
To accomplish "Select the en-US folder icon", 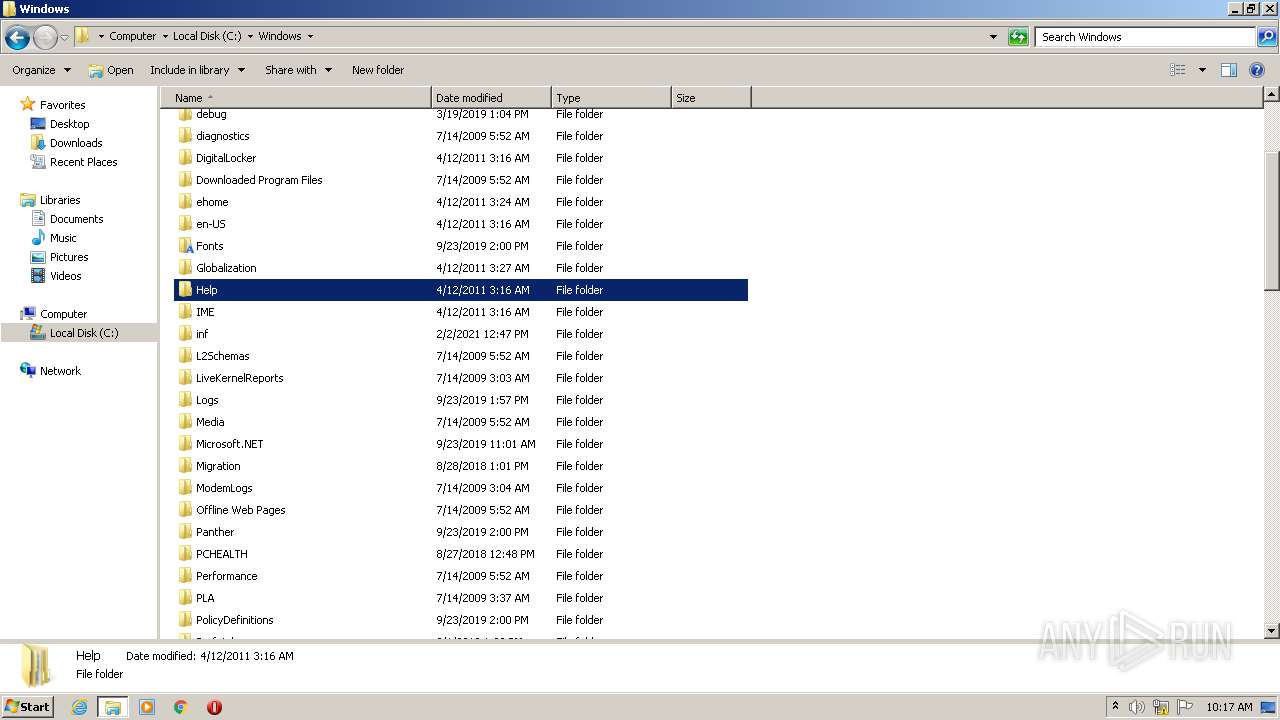I will click(185, 224).
